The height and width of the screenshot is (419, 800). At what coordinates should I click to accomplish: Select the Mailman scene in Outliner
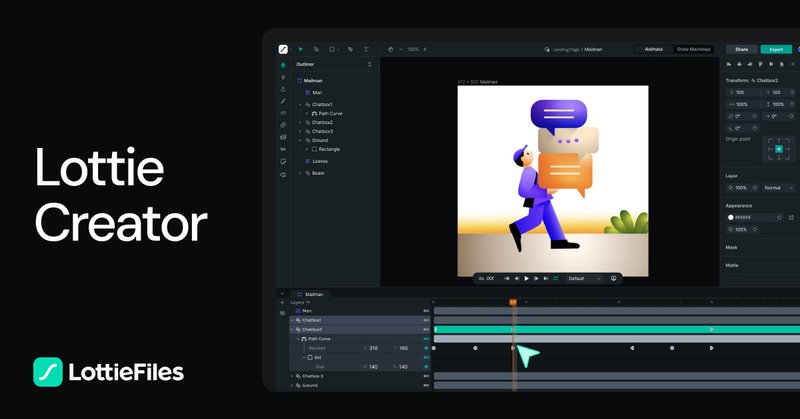[x=311, y=81]
